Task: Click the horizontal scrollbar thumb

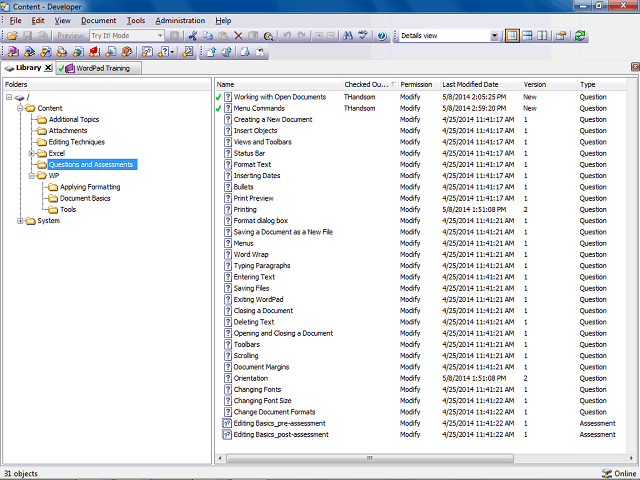Action: pos(369,458)
